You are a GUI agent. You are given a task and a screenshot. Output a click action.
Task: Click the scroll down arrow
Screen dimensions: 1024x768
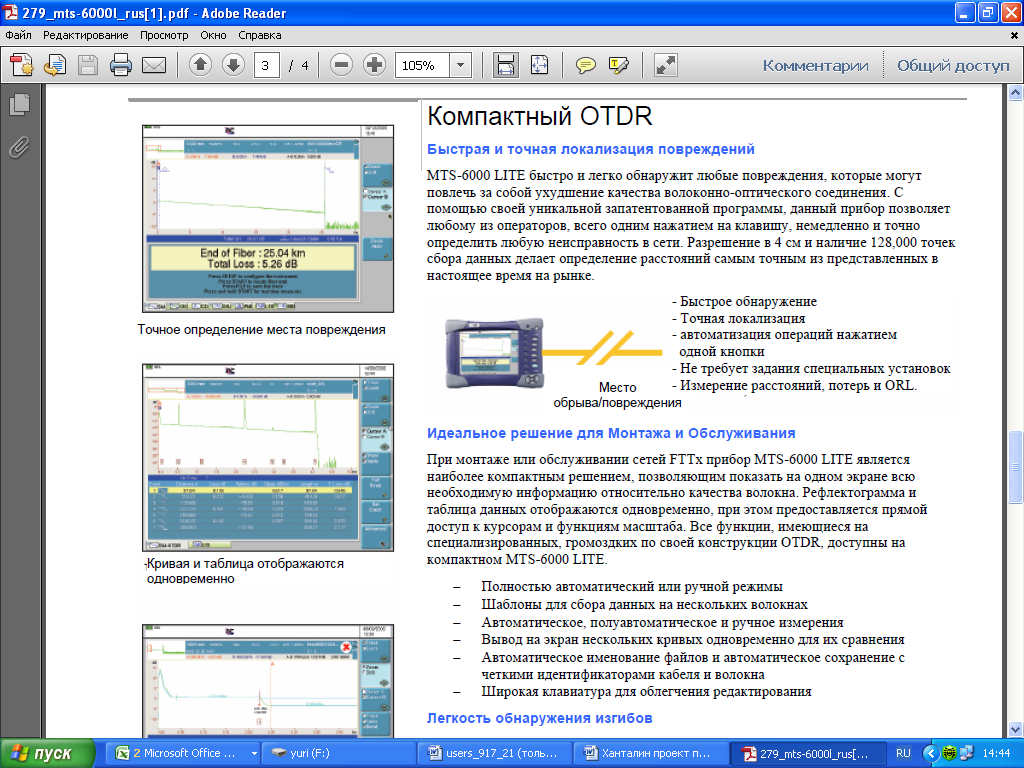point(1016,729)
